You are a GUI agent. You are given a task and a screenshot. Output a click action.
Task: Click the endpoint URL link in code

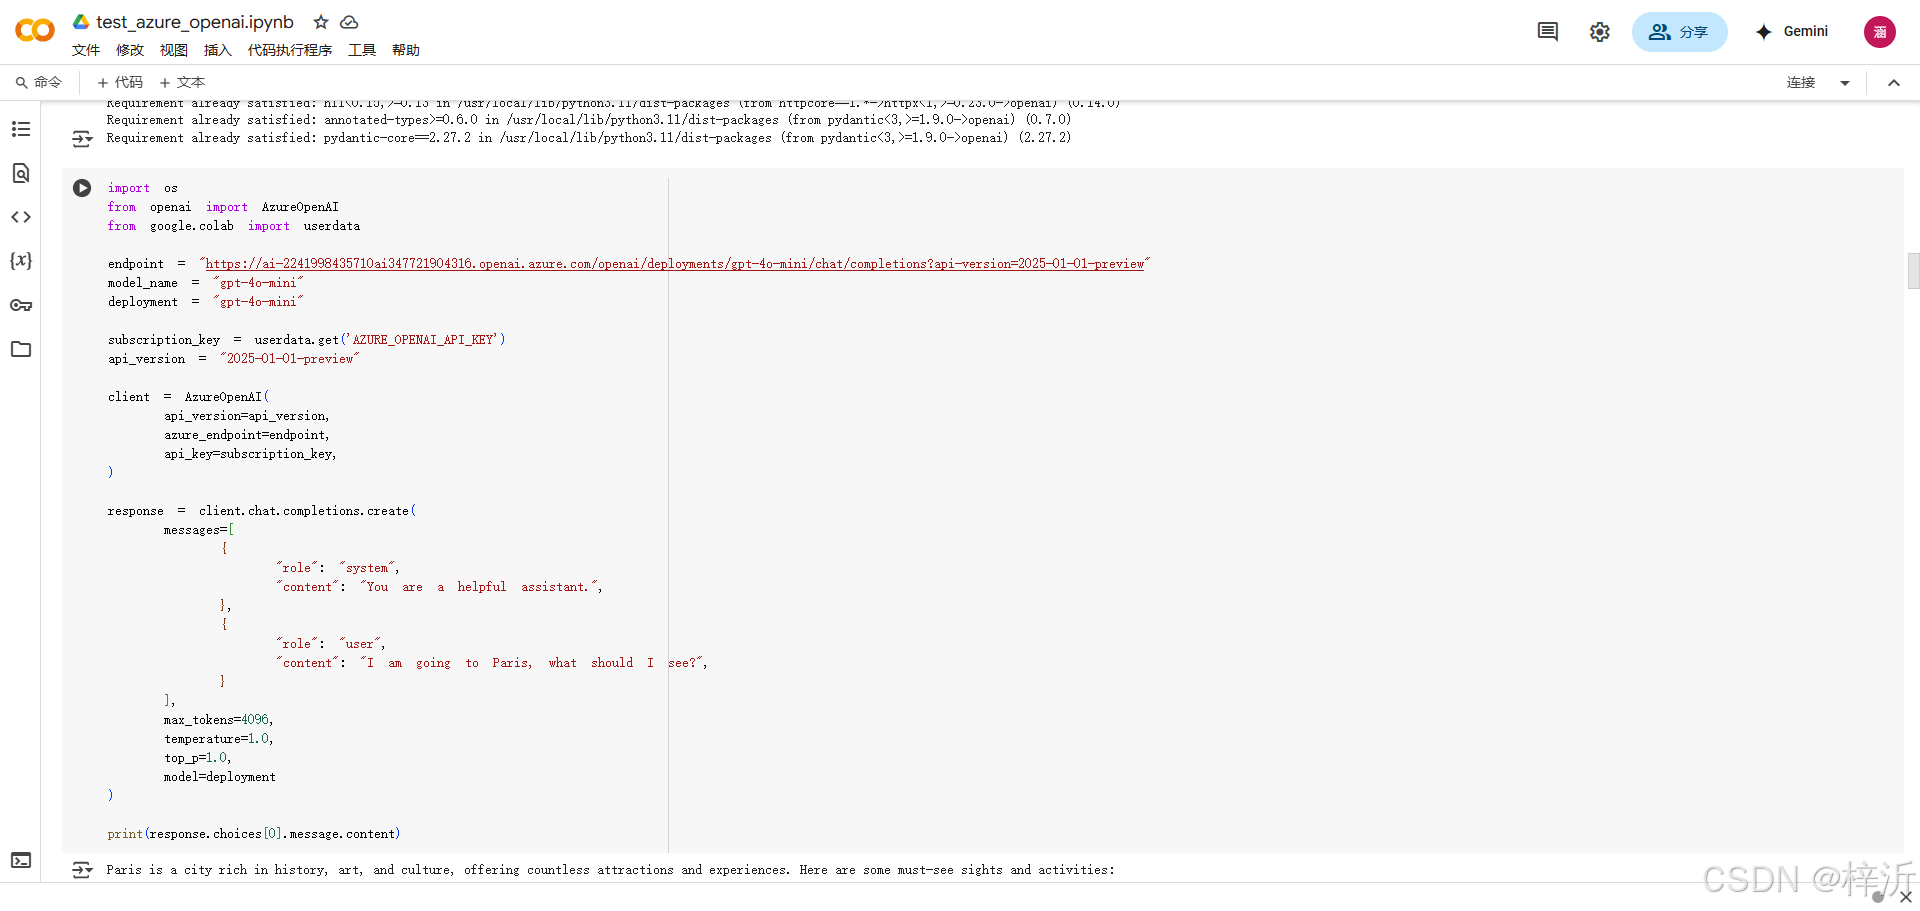[x=675, y=264]
